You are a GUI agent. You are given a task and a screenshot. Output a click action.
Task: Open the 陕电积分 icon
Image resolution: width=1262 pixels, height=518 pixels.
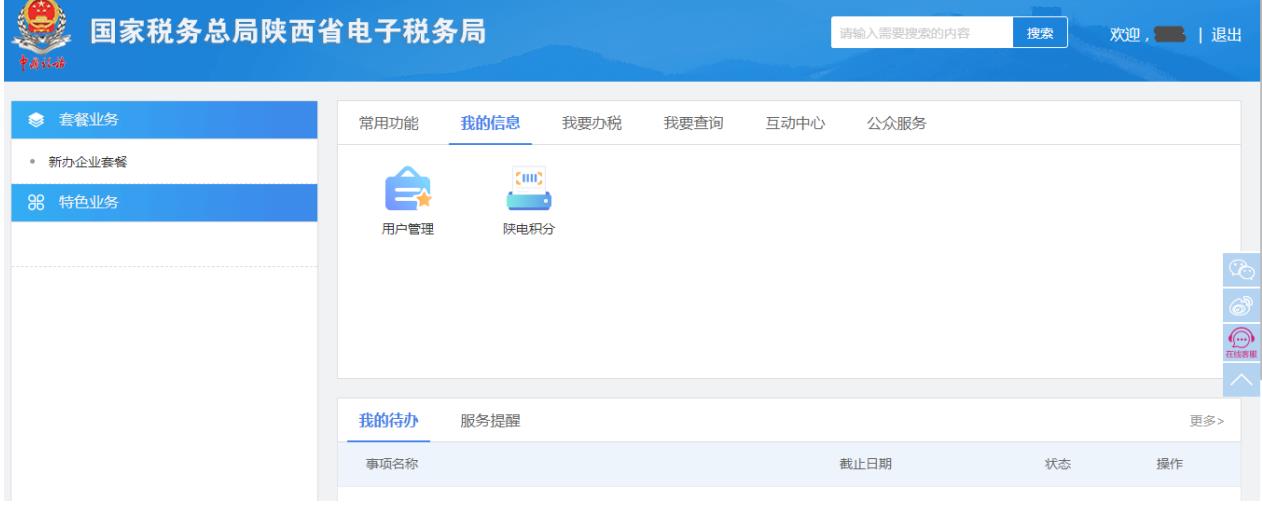[x=527, y=190]
